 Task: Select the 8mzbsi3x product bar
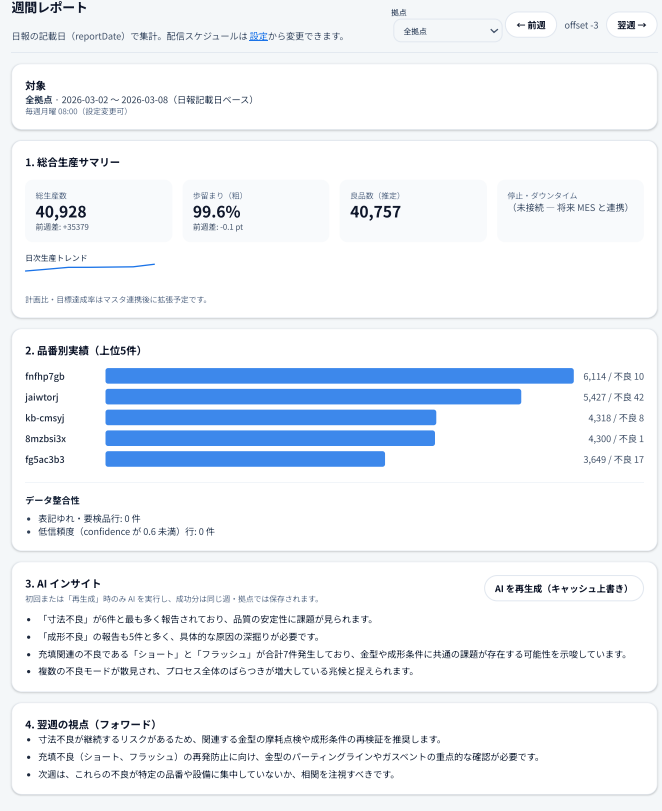pos(270,438)
